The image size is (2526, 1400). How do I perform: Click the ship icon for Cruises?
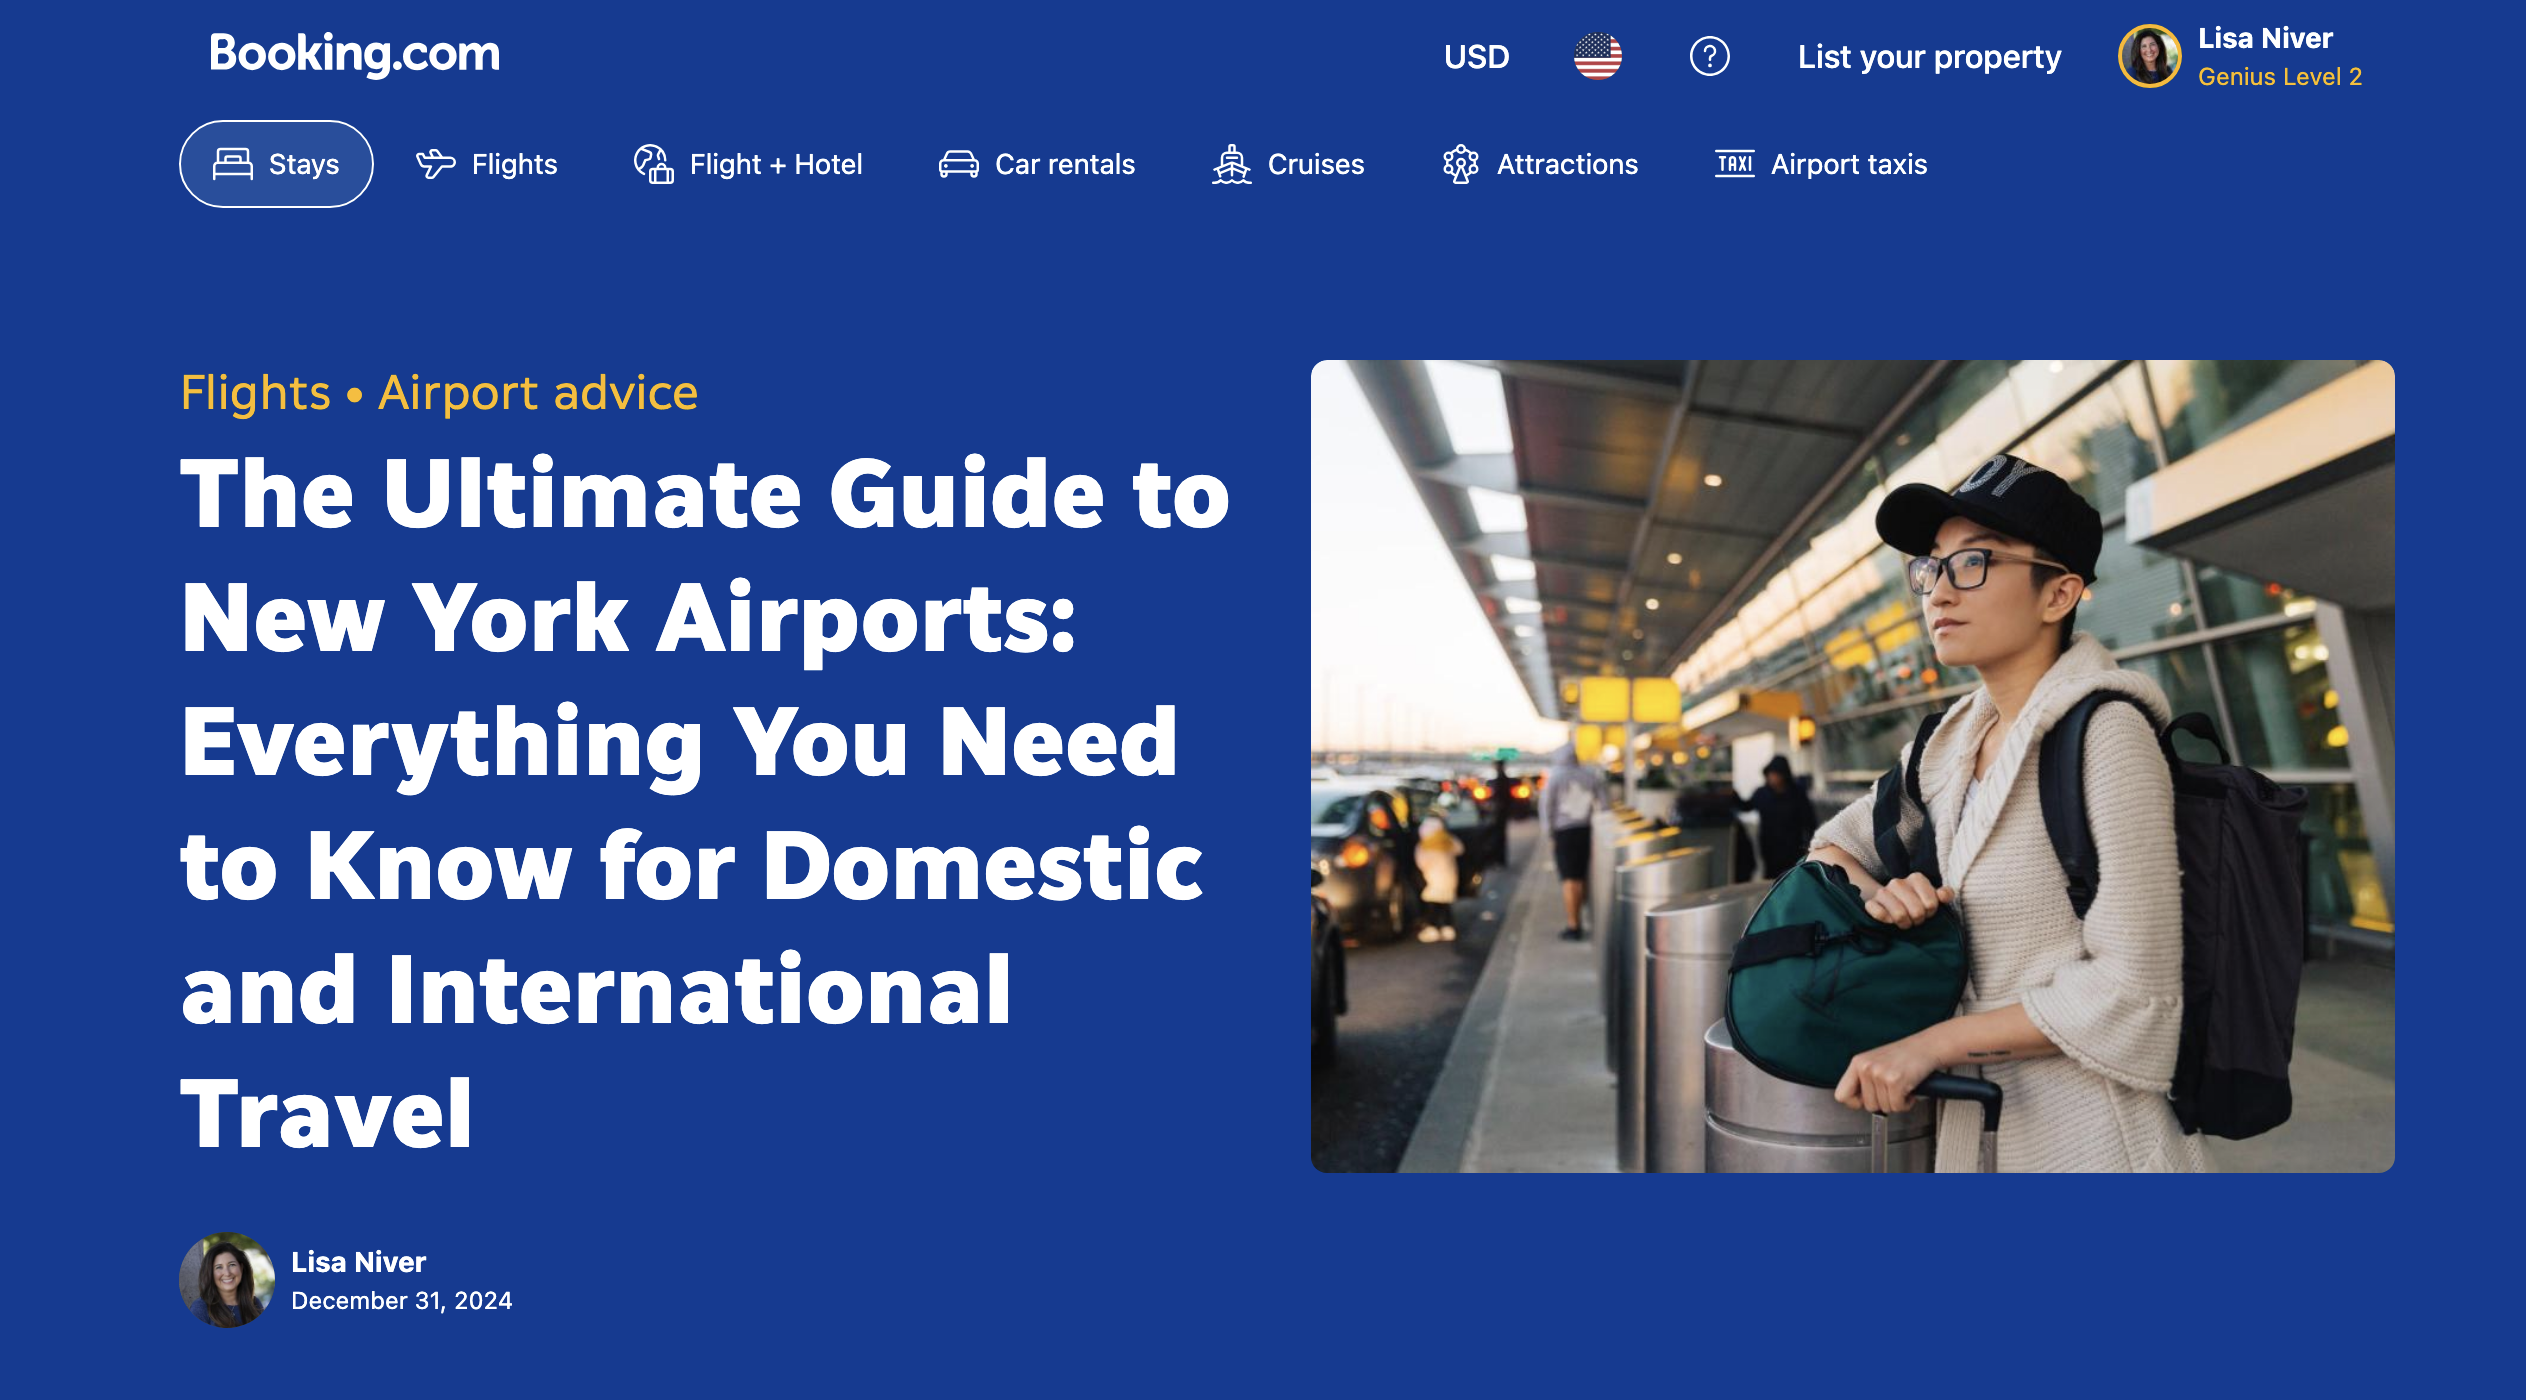click(x=1231, y=164)
